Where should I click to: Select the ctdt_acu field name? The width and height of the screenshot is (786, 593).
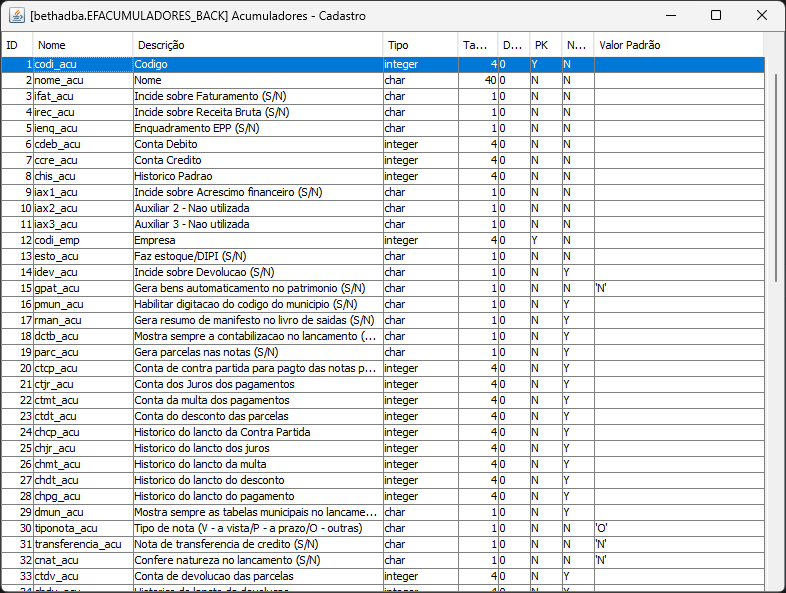[83, 417]
